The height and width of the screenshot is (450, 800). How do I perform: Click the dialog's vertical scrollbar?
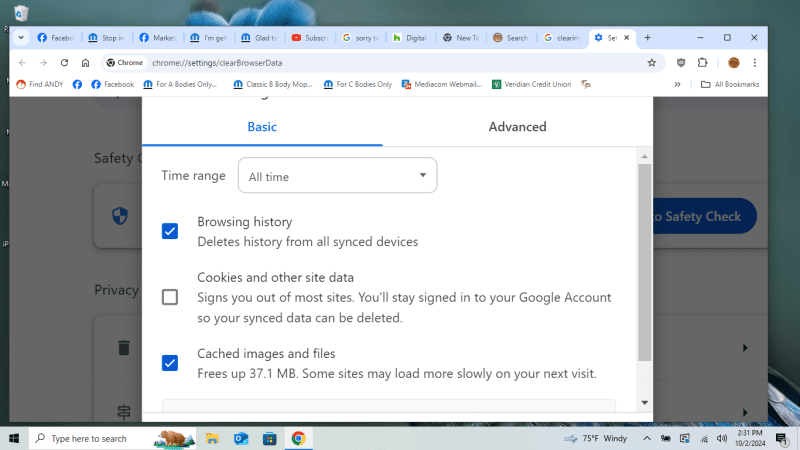(x=645, y=260)
